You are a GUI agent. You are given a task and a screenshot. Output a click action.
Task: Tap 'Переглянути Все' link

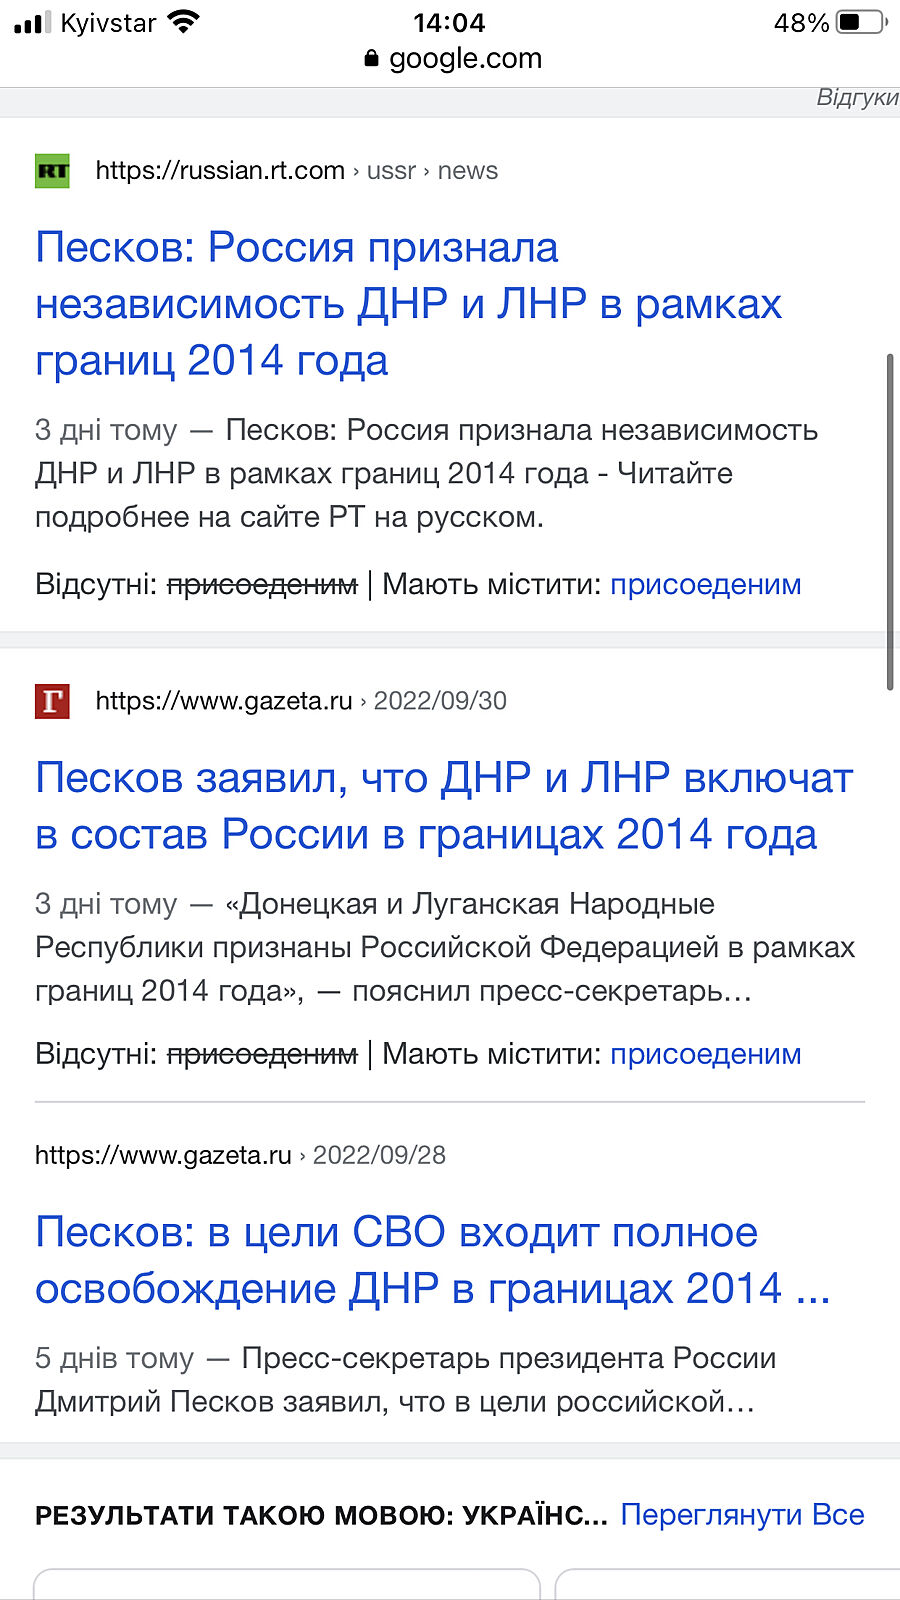click(742, 1515)
